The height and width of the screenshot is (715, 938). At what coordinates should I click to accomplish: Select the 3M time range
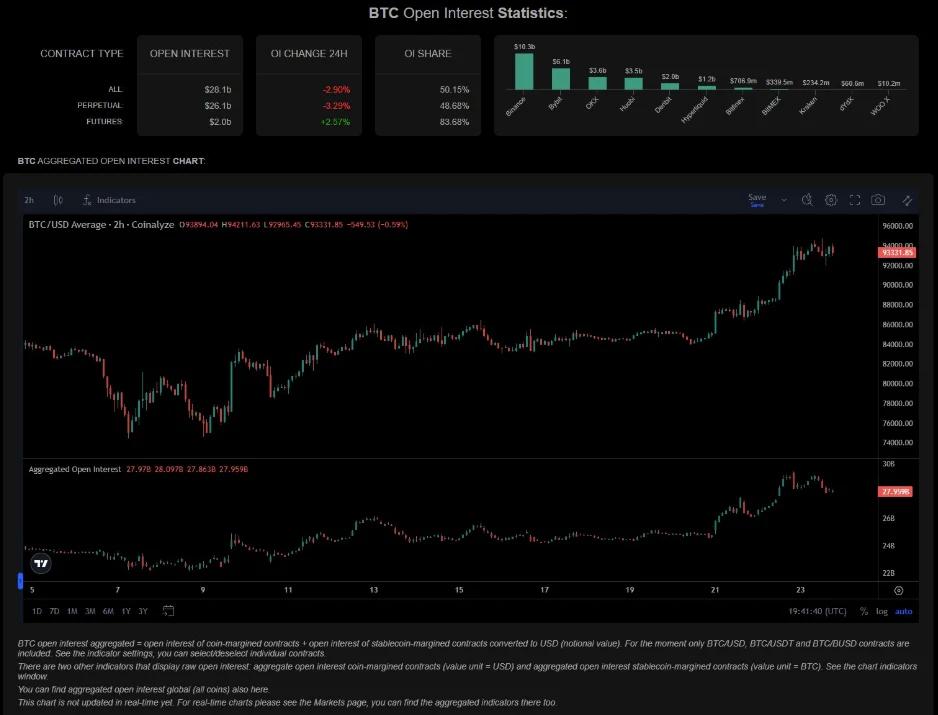[90, 611]
